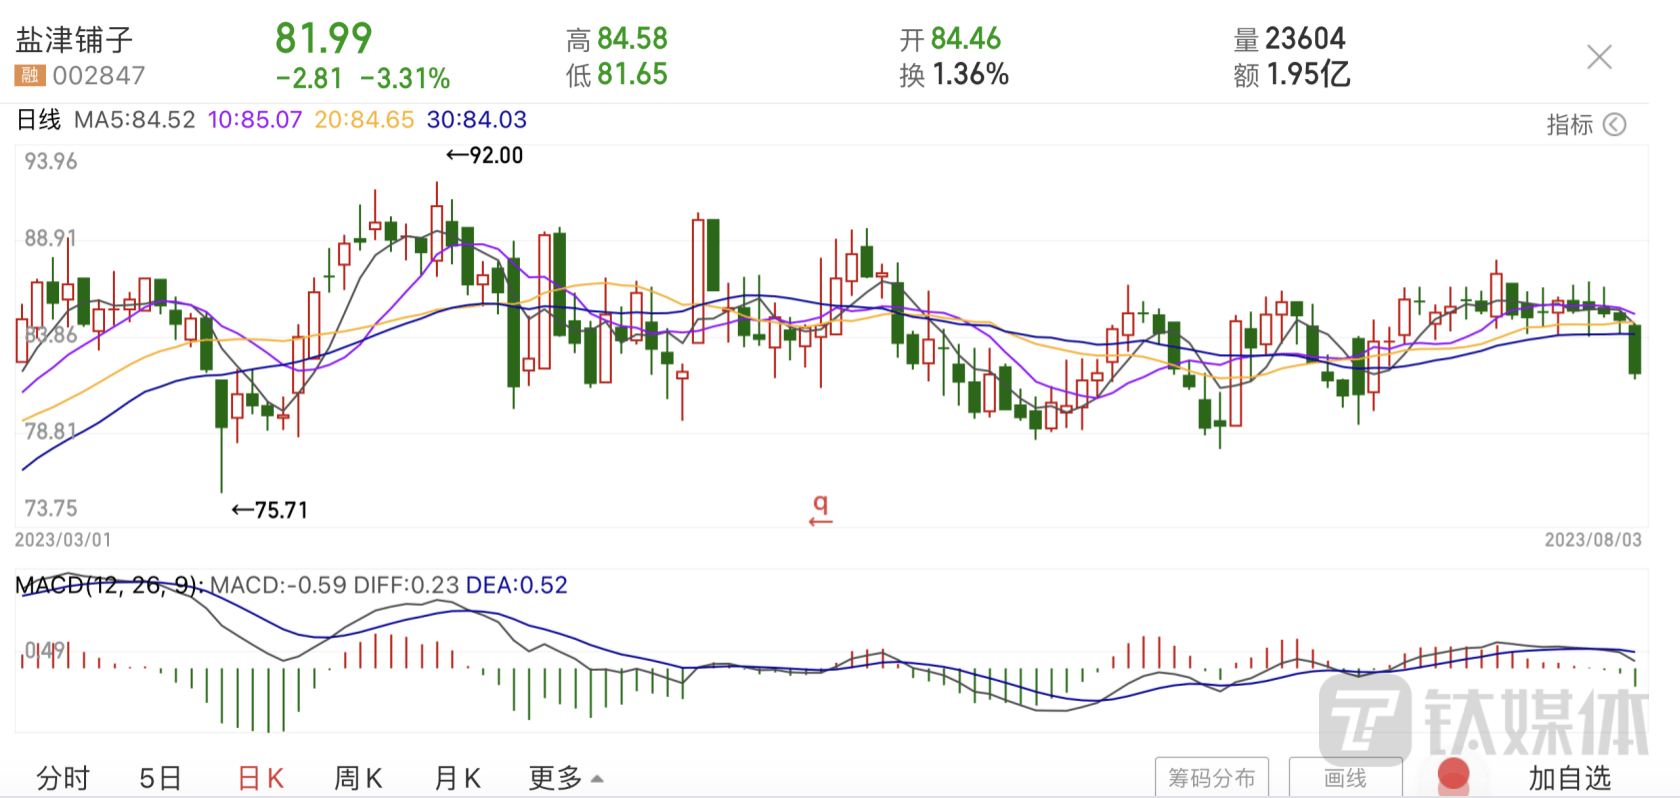This screenshot has height=798, width=1680.
Task: Click the 融 margin trading badge
Action: (29, 76)
